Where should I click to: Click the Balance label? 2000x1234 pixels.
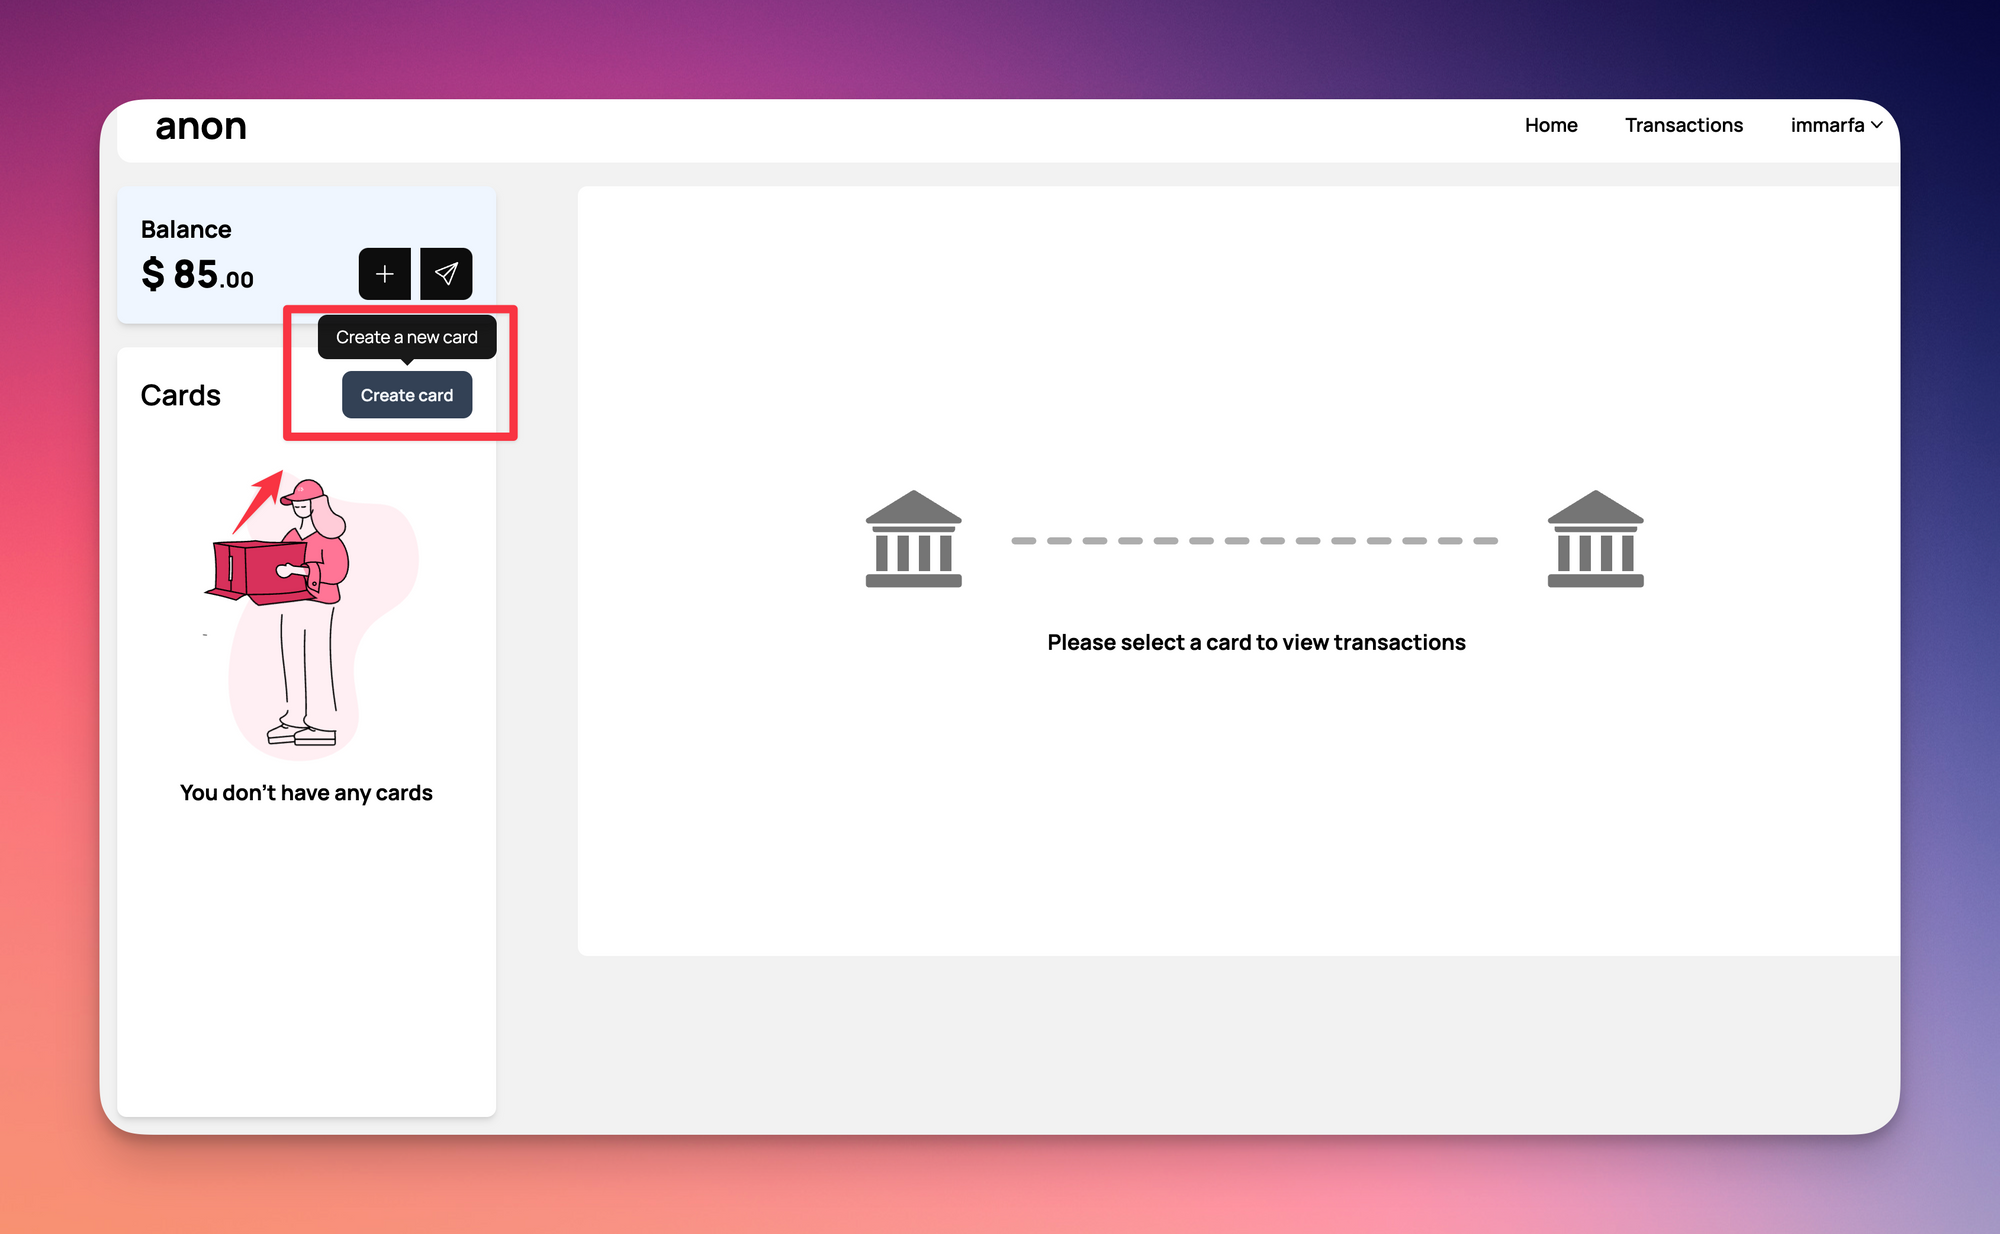pyautogui.click(x=186, y=229)
